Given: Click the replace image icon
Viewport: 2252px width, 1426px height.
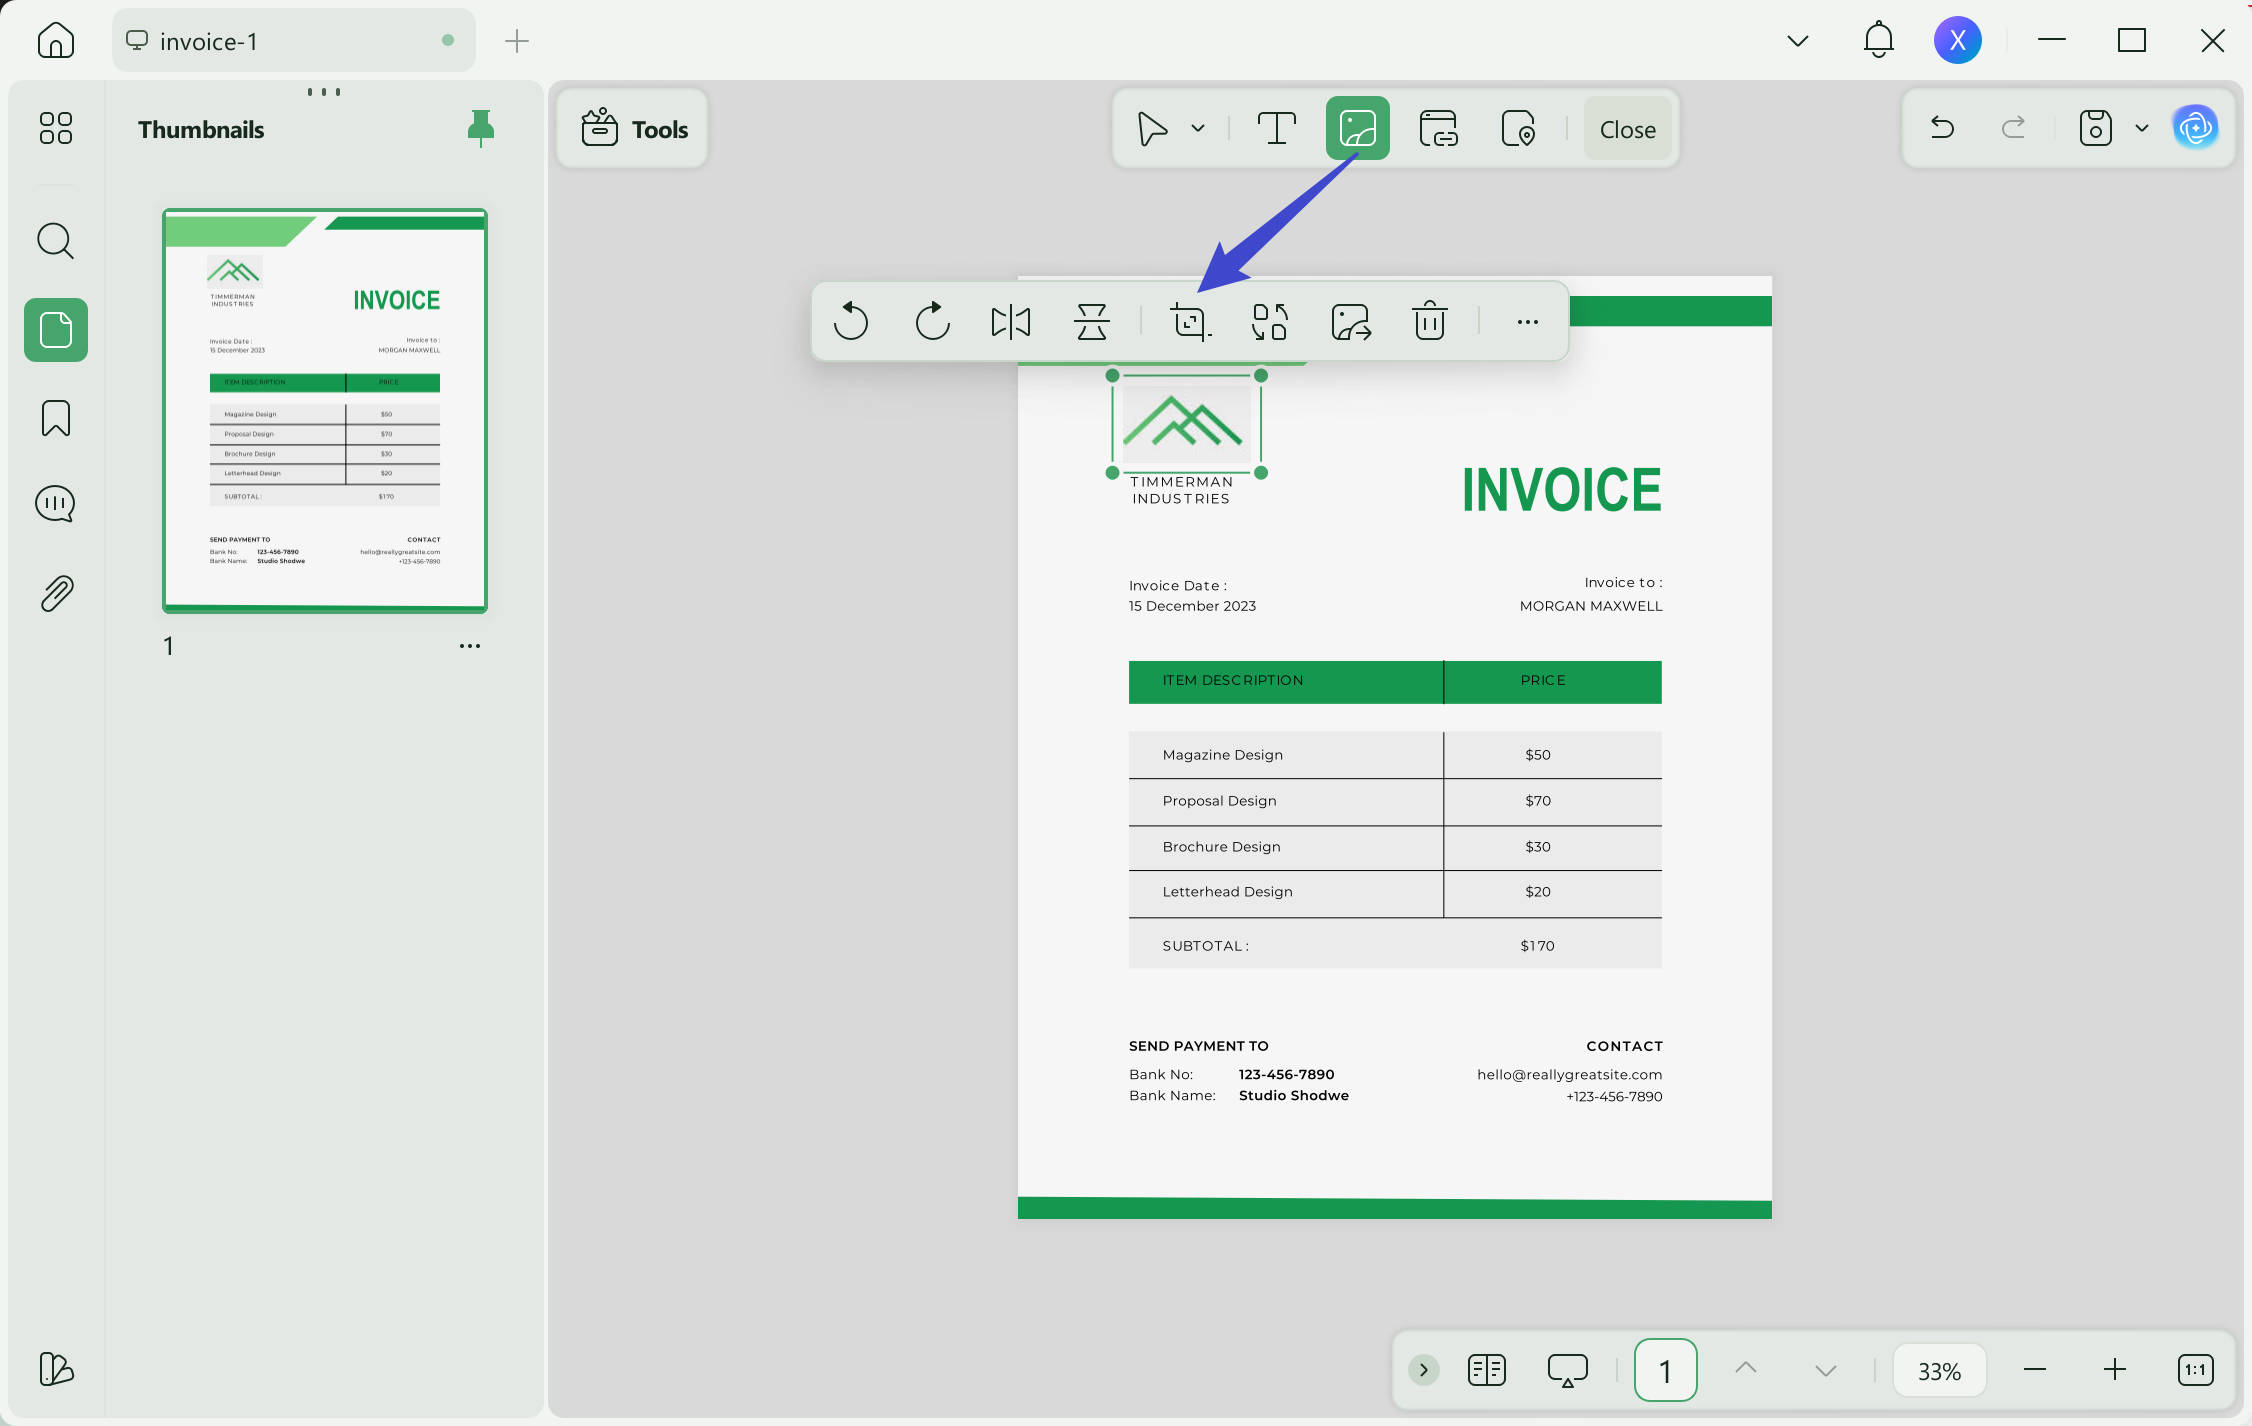Looking at the screenshot, I should [x=1270, y=322].
